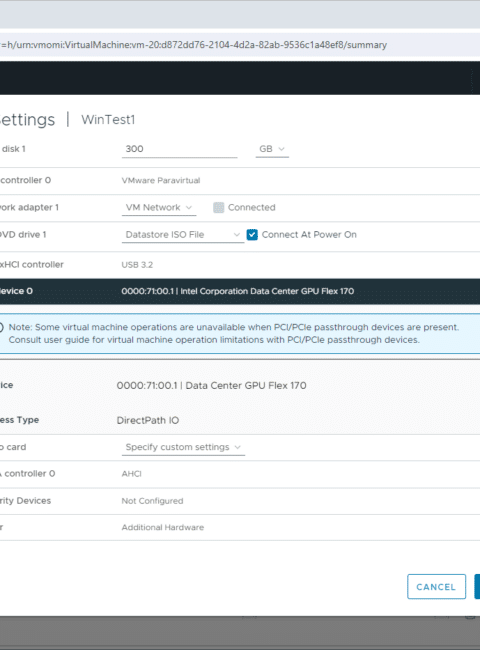
Task: Expand the DVD drive 1 label
Action: (x=23, y=235)
